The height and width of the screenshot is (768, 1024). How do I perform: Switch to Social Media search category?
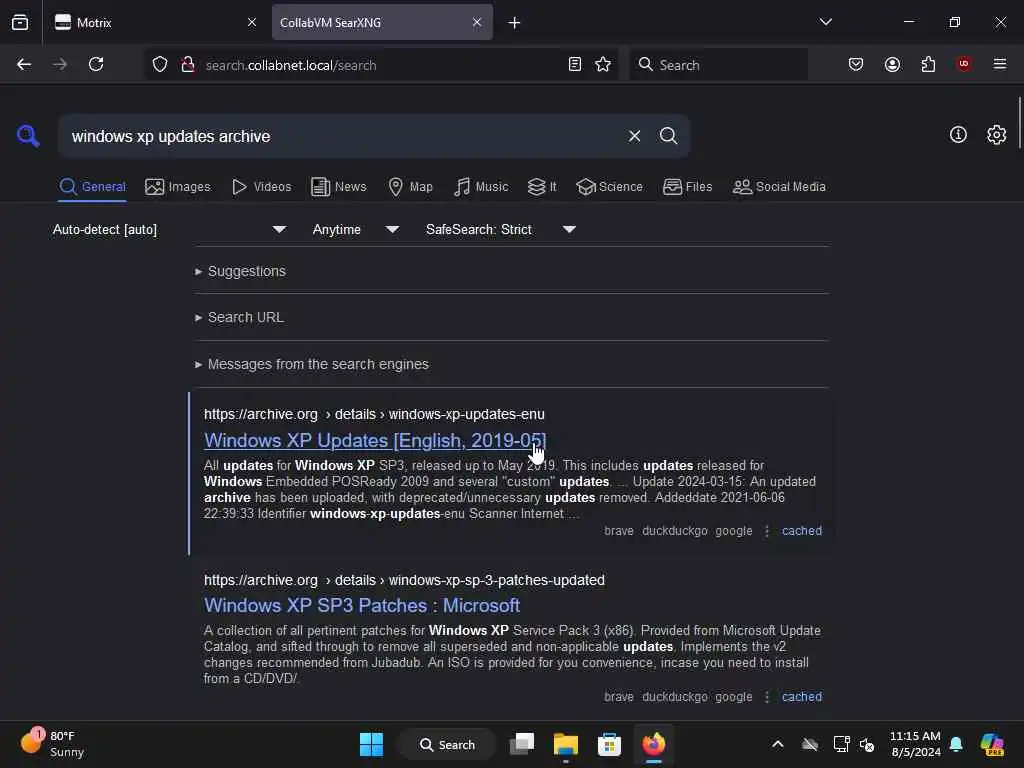[x=779, y=187]
